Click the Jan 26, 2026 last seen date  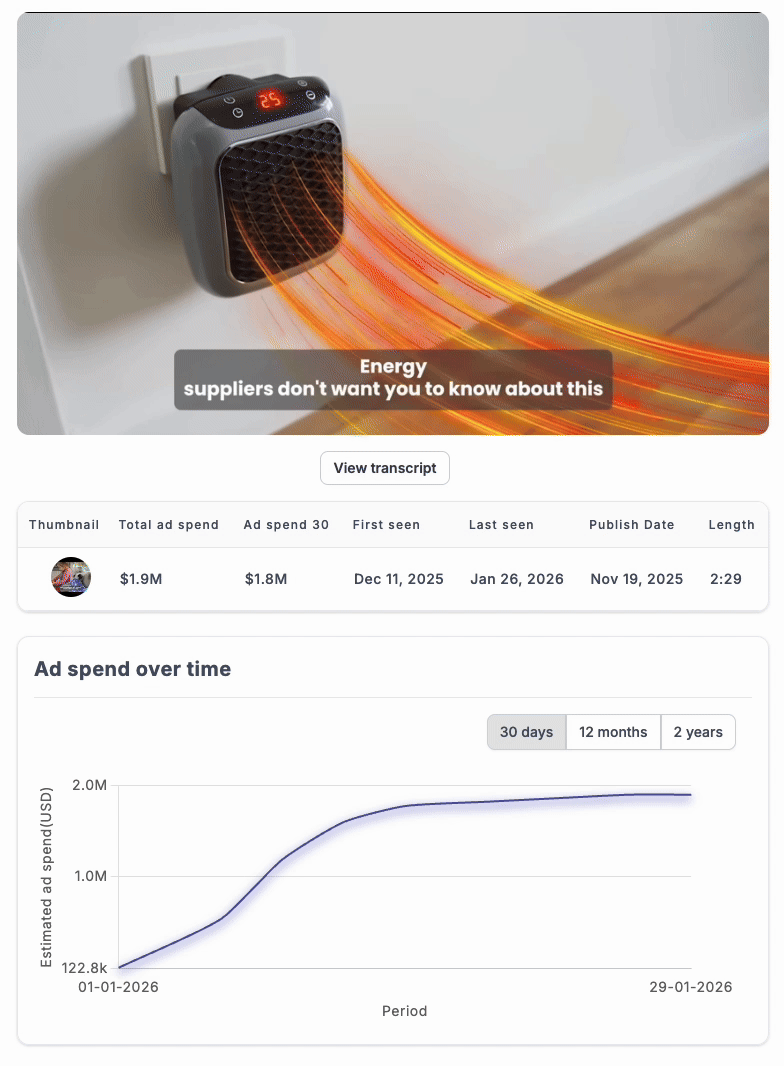pos(517,579)
